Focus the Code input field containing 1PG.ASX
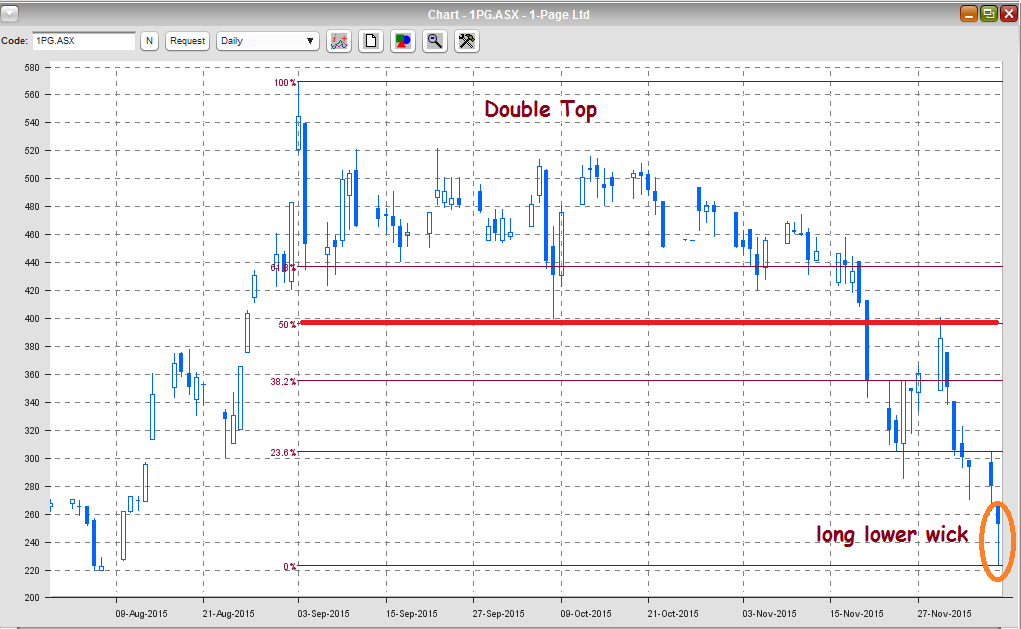This screenshot has width=1021, height=629. [84, 41]
